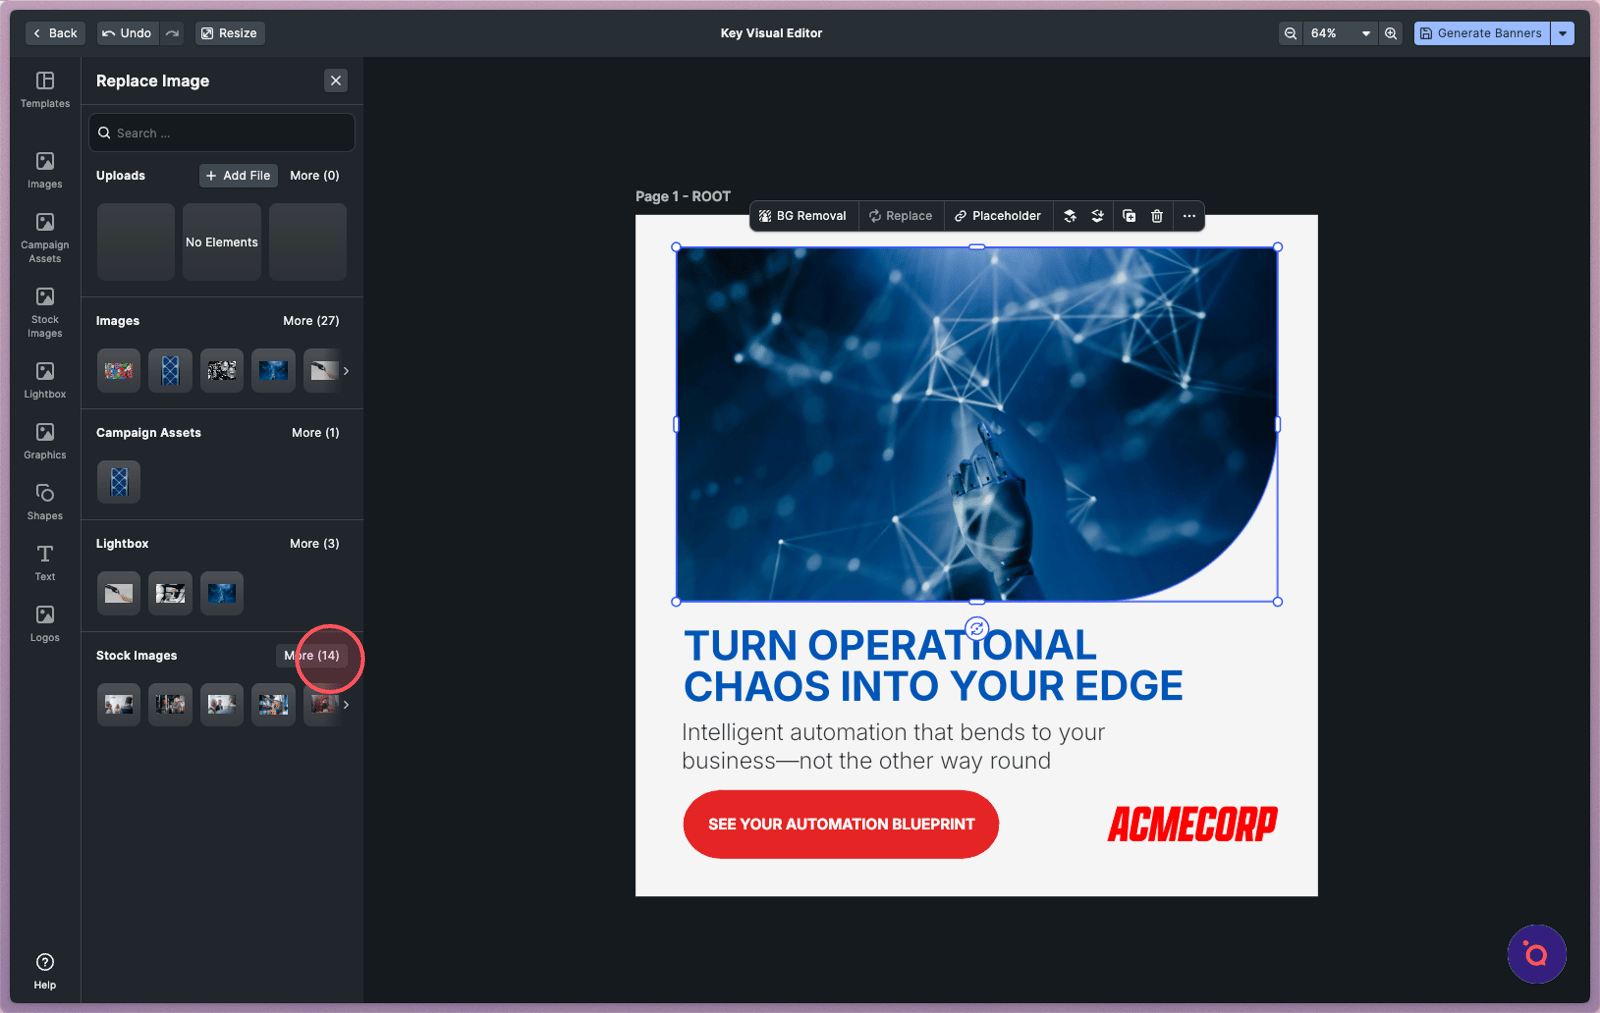Click the Add File button
Image resolution: width=1600 pixels, height=1013 pixels.
click(238, 175)
